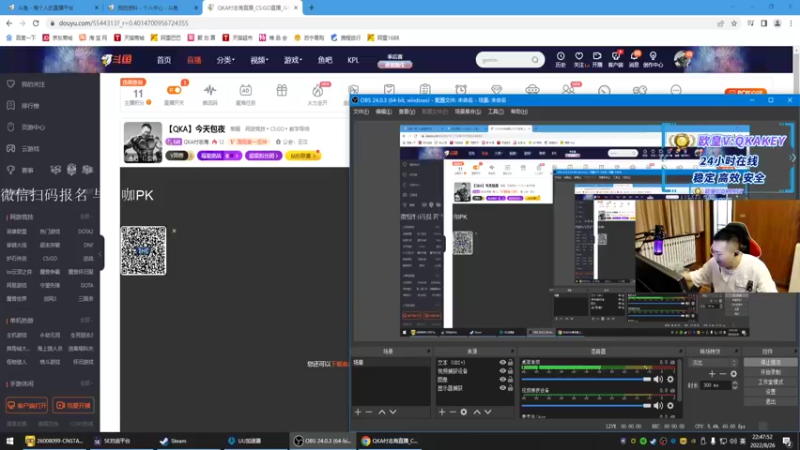Add a scene with the OBS scenes plus icon
The image size is (800, 450).
point(358,412)
